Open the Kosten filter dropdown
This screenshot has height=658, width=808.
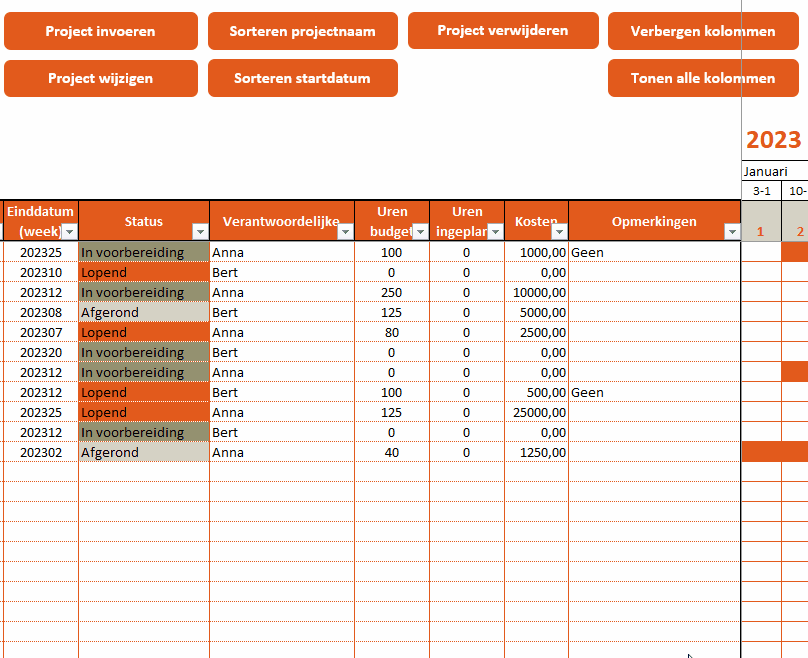558,233
